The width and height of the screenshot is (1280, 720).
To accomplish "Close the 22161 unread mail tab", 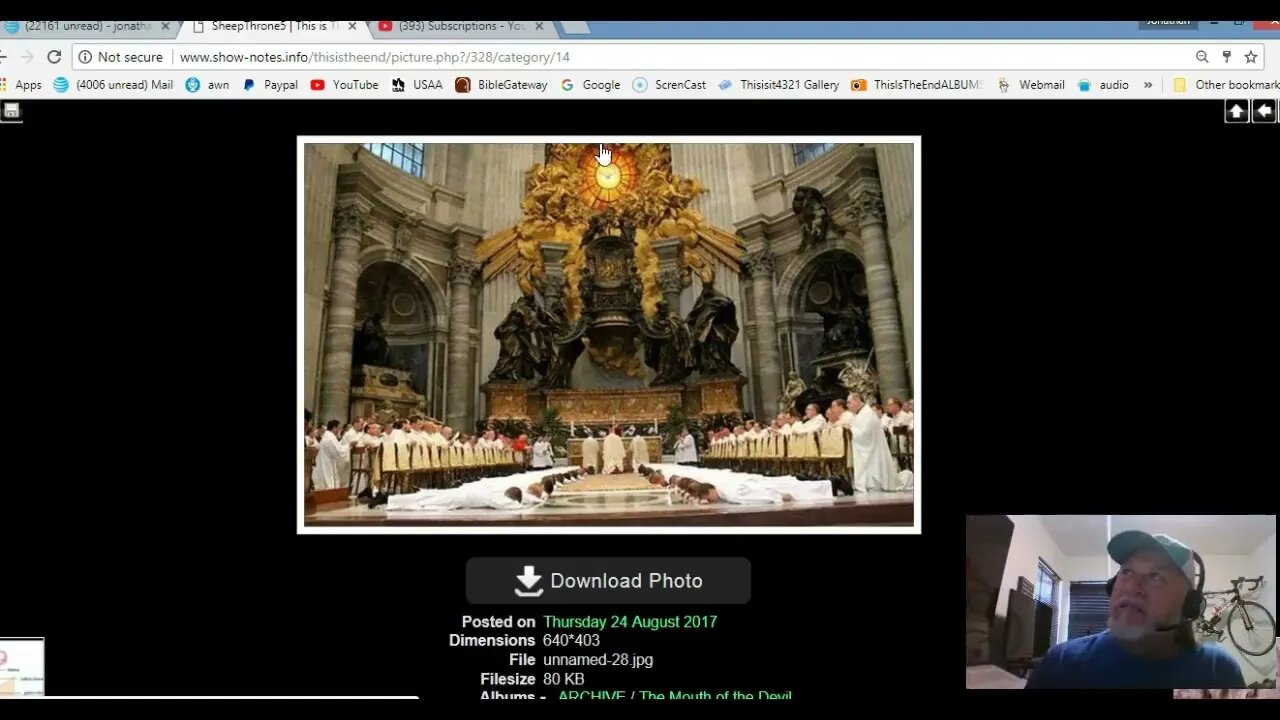I will (x=165, y=26).
